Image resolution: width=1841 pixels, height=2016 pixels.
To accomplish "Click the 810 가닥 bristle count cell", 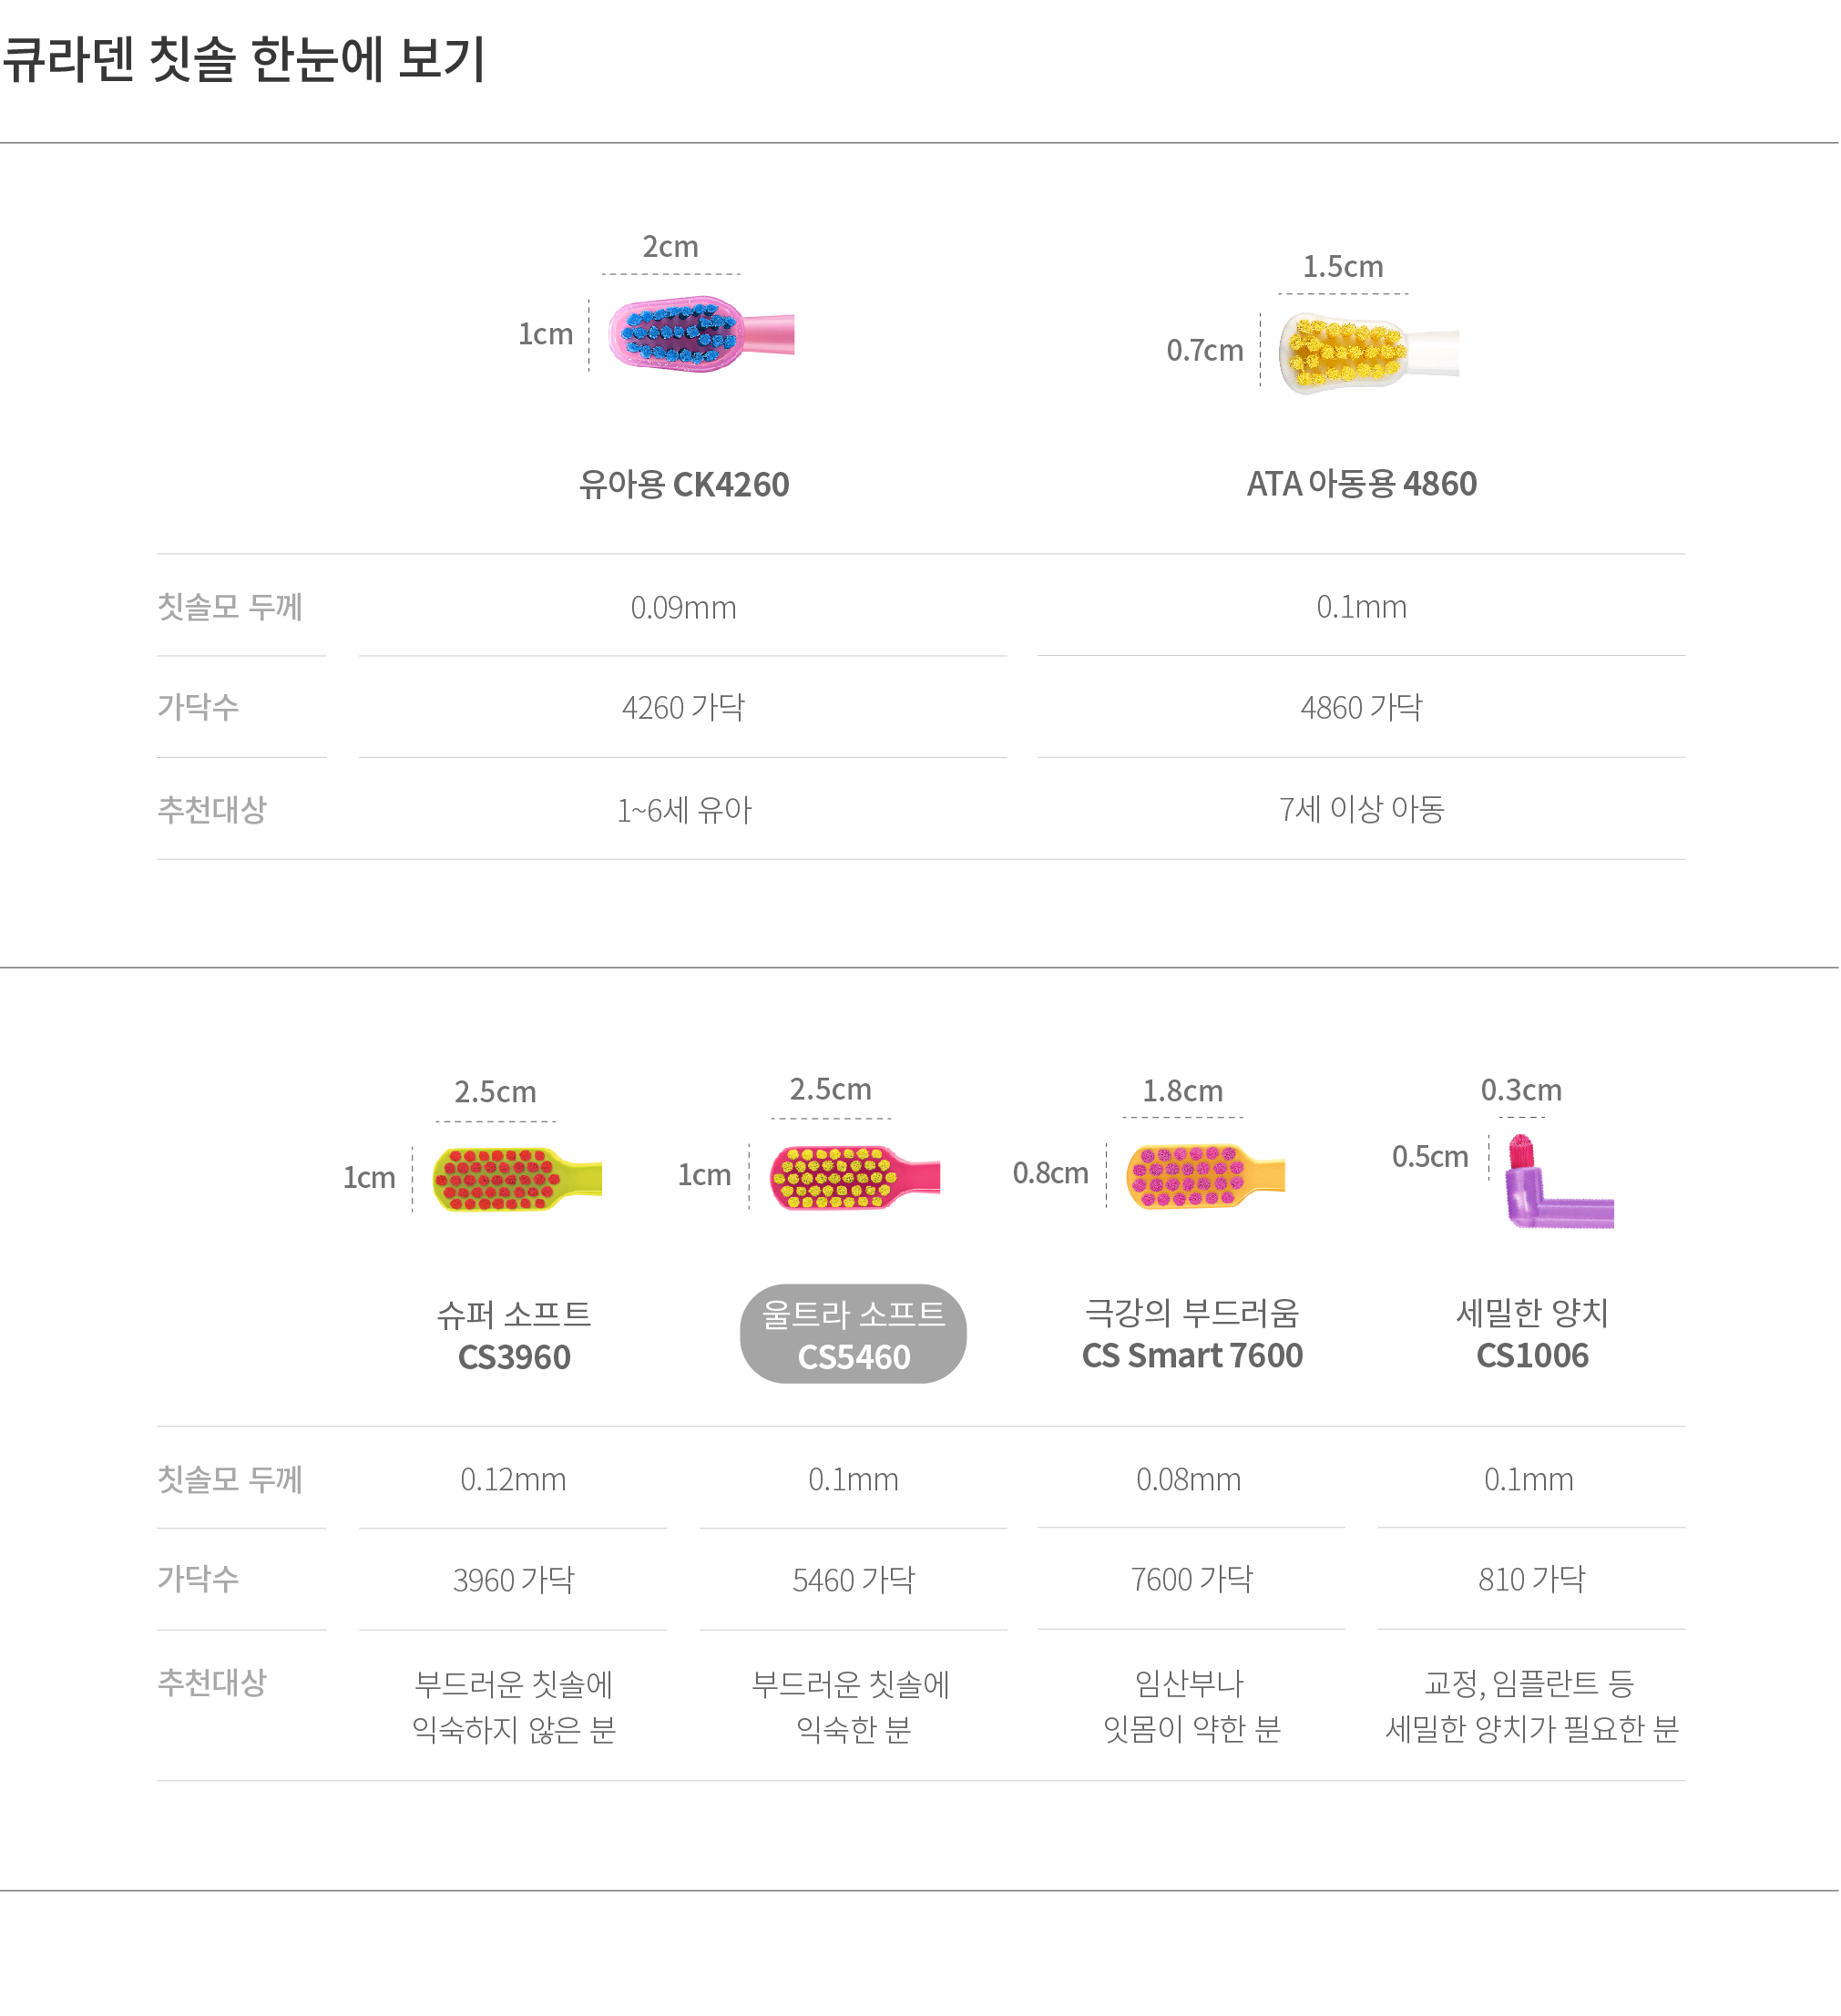I will [1533, 1580].
